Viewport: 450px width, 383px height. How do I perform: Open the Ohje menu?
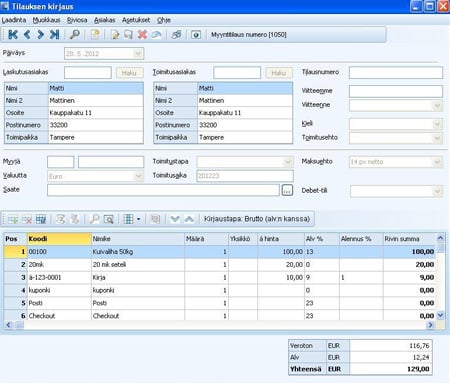pos(164,20)
